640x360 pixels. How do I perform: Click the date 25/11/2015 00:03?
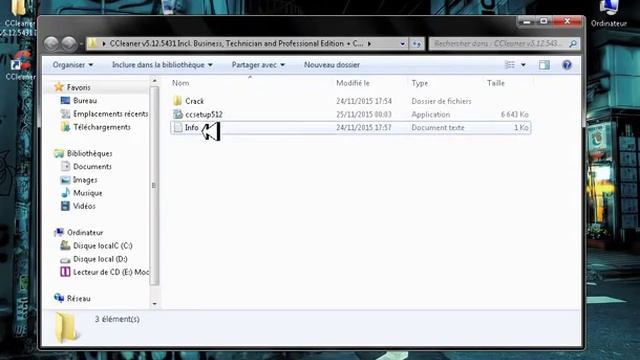pos(364,114)
